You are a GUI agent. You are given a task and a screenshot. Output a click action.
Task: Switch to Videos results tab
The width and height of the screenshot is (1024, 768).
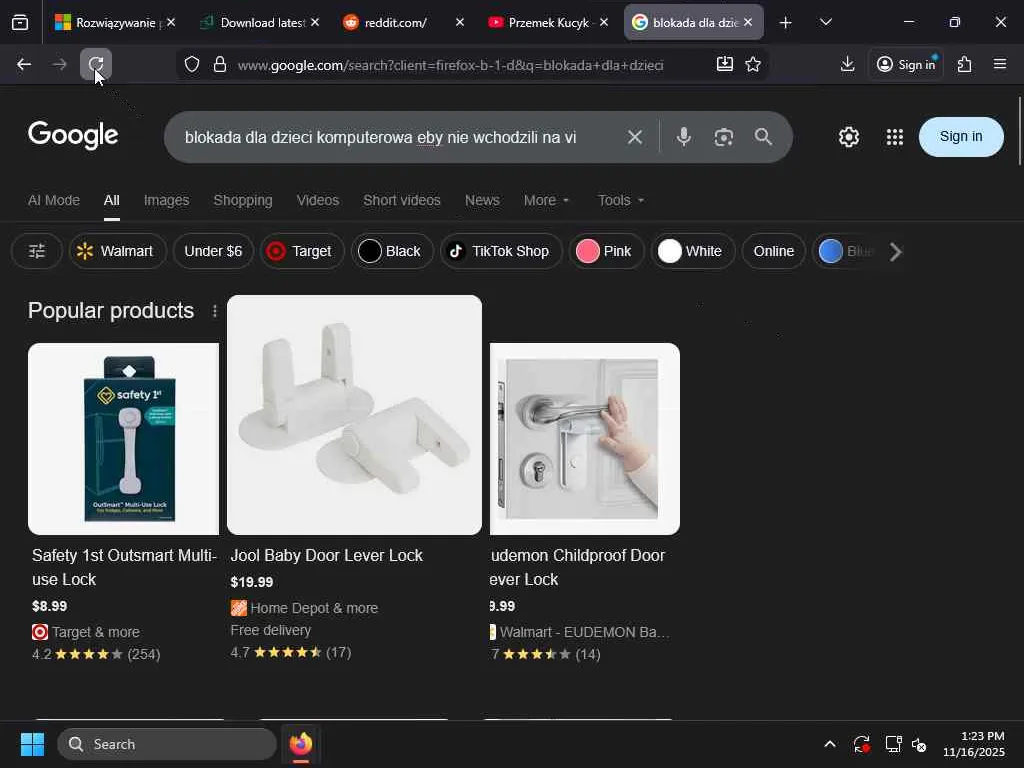317,200
